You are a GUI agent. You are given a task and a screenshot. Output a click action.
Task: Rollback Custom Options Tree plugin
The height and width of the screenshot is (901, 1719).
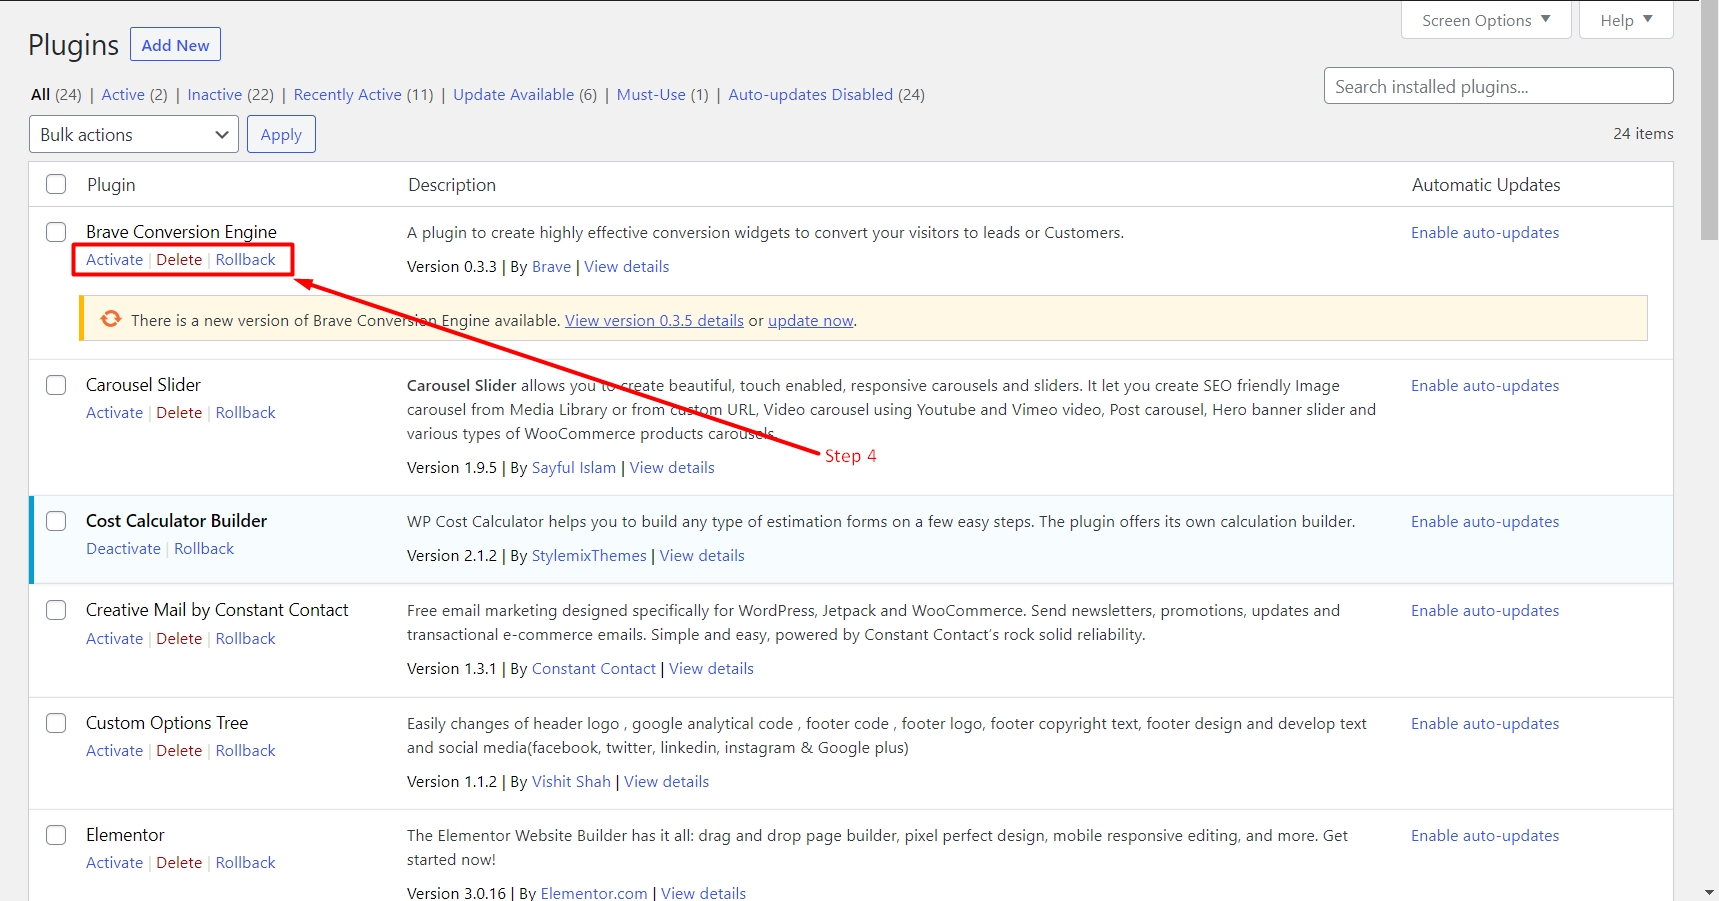[245, 750]
